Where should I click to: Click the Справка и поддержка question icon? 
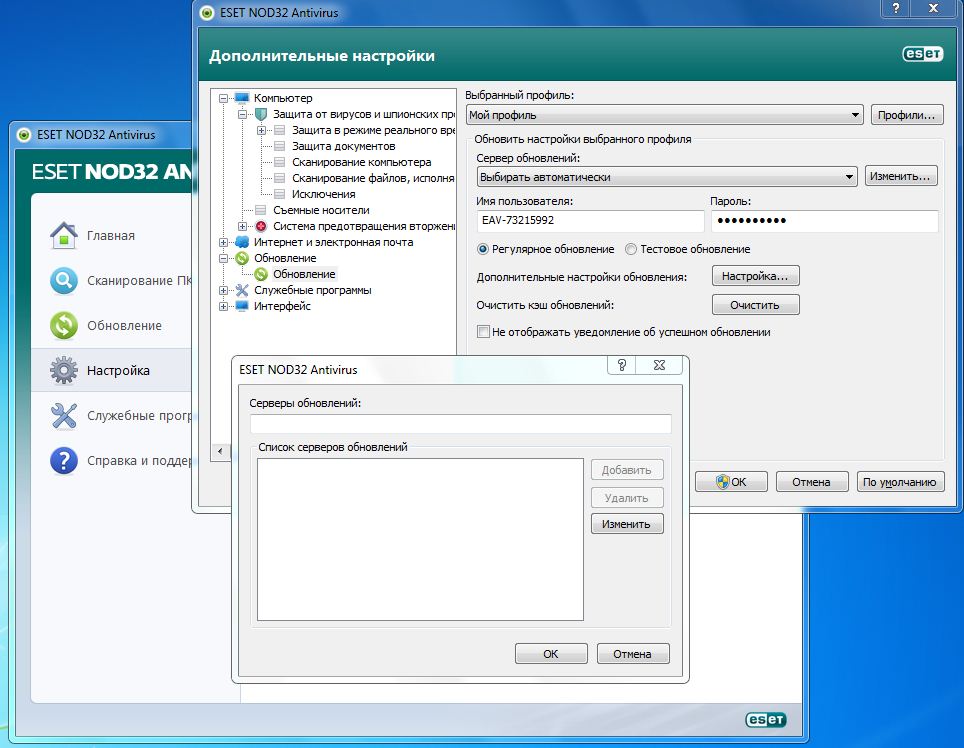coord(64,460)
